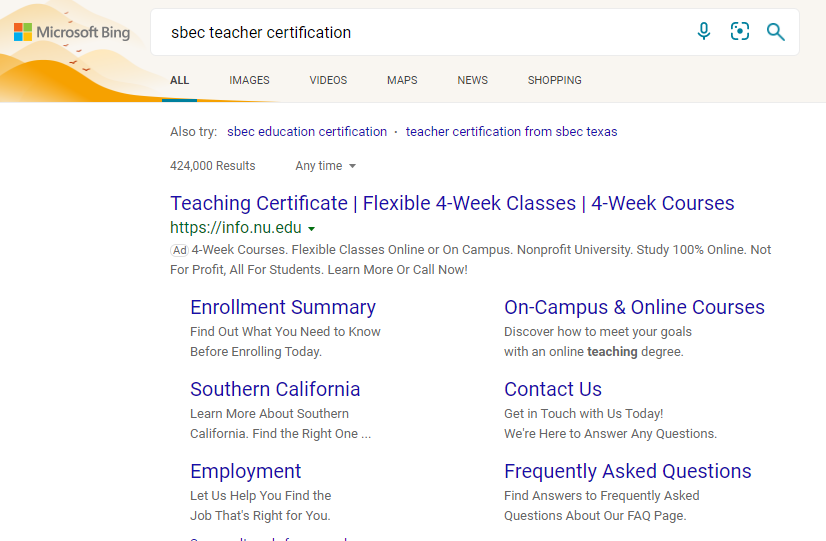Open the Enrollment Summary sitelink
Screen dimensions: 826x541
[283, 307]
